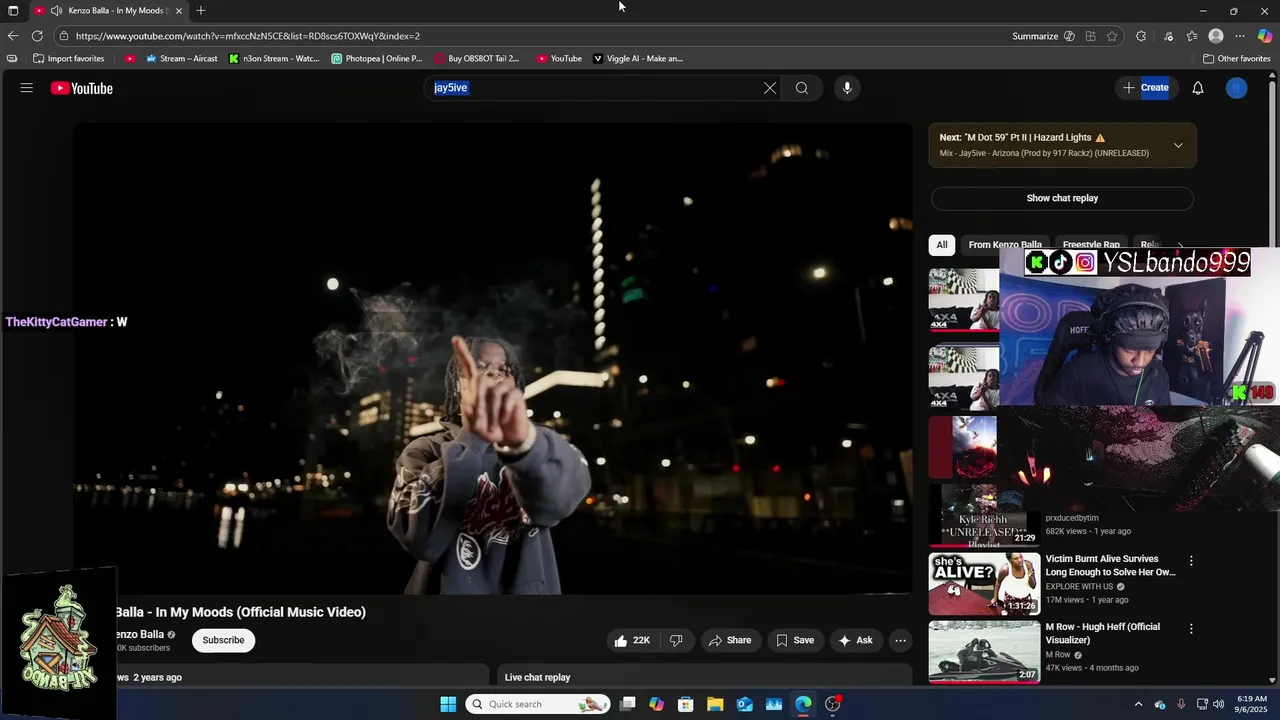Screen dimensions: 1280x720
Task: Open Kenzo Balla channel name
Action: (x=139, y=634)
